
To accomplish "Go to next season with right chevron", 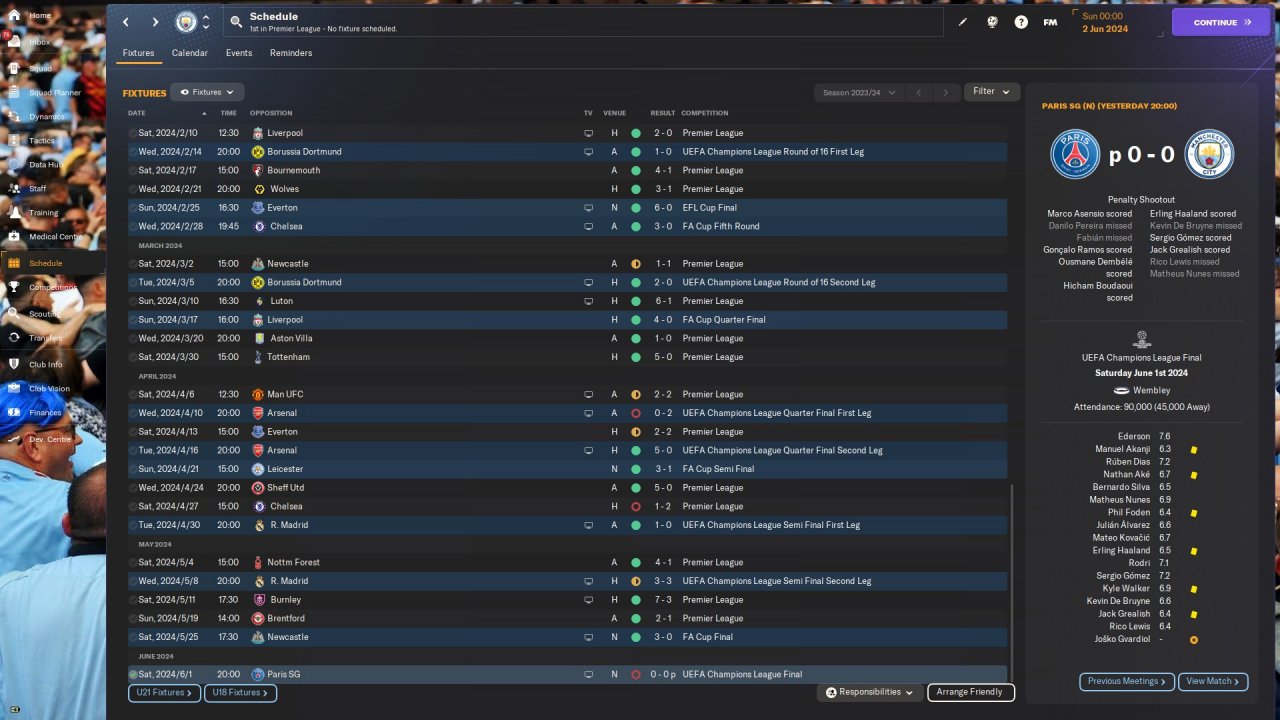I will [946, 93].
